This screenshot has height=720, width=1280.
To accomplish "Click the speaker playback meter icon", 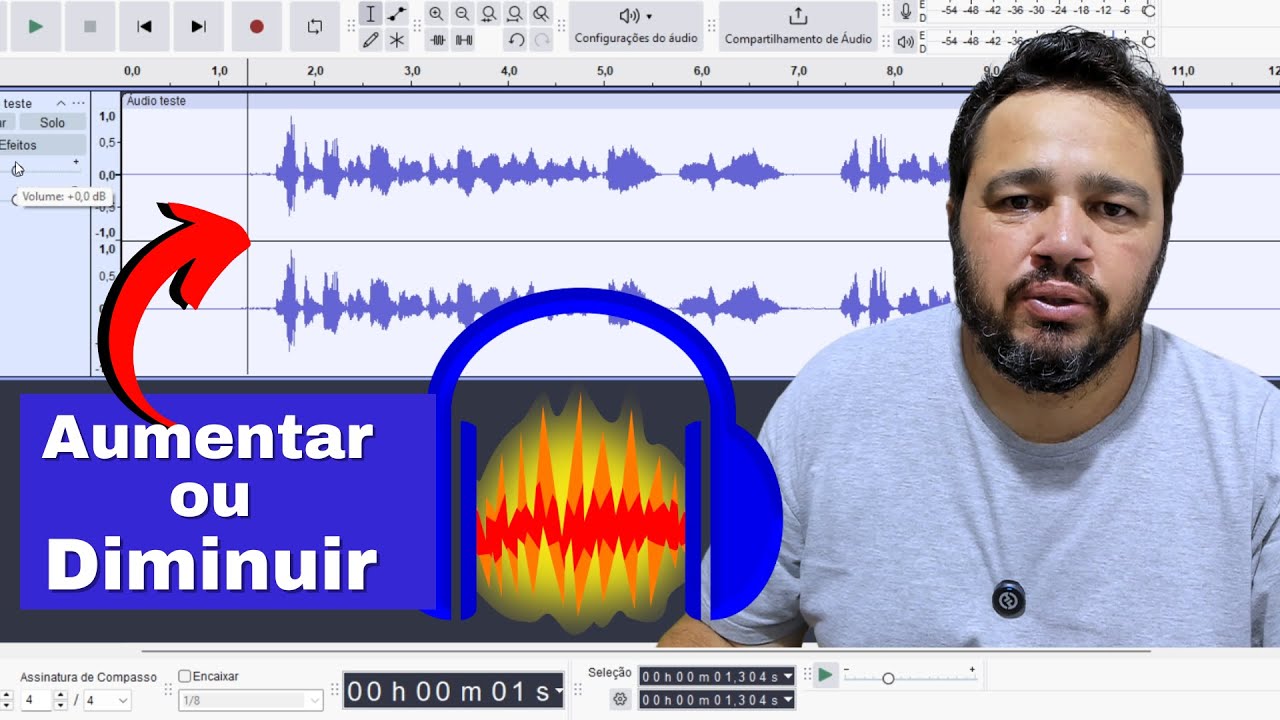I will coord(906,41).
